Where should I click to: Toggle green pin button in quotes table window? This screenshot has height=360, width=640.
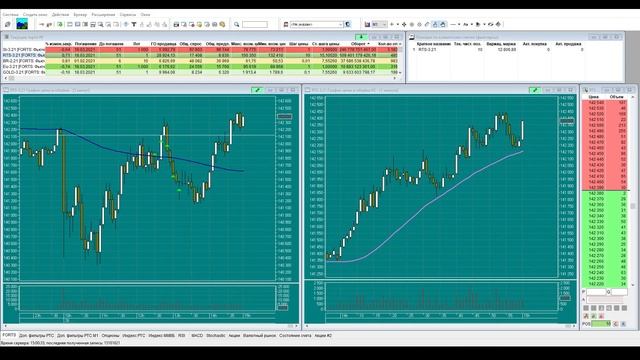[x=361, y=37]
